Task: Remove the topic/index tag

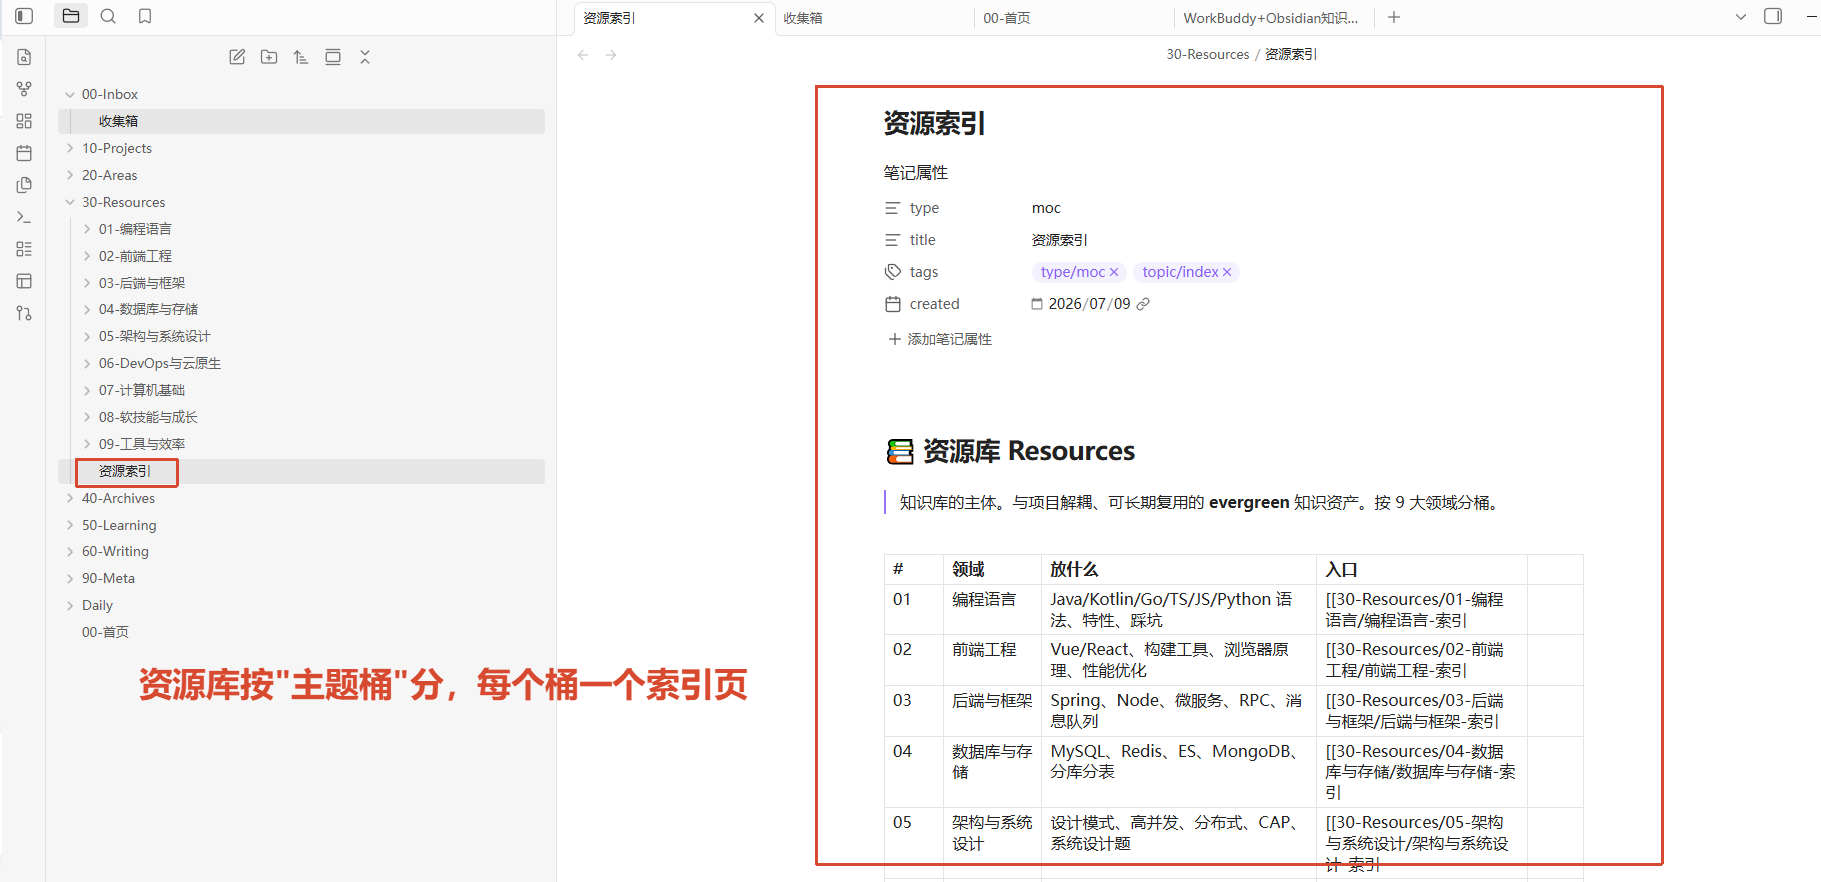Action: point(1227,272)
